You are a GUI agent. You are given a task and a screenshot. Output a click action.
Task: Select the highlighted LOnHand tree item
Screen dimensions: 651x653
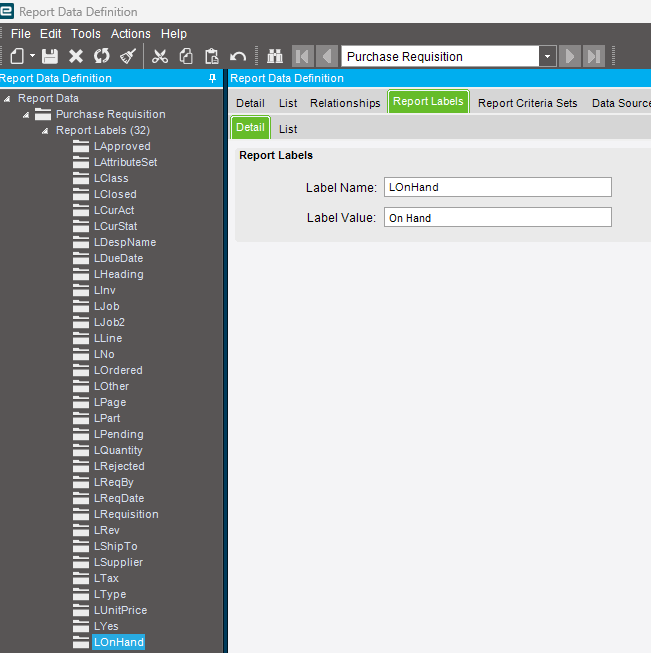119,642
